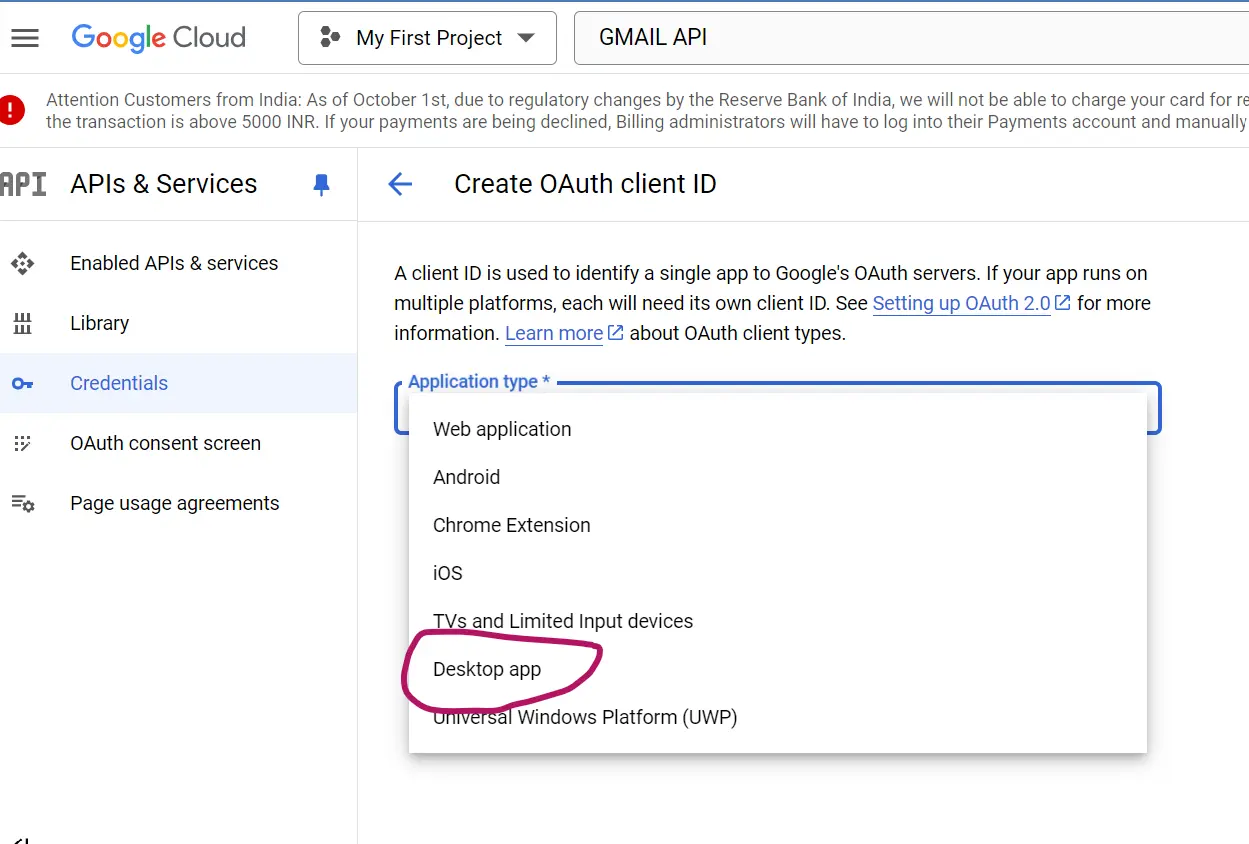Screen dimensions: 1249x844
Task: Choose TVs and Limited Input devices
Action: [778, 621]
